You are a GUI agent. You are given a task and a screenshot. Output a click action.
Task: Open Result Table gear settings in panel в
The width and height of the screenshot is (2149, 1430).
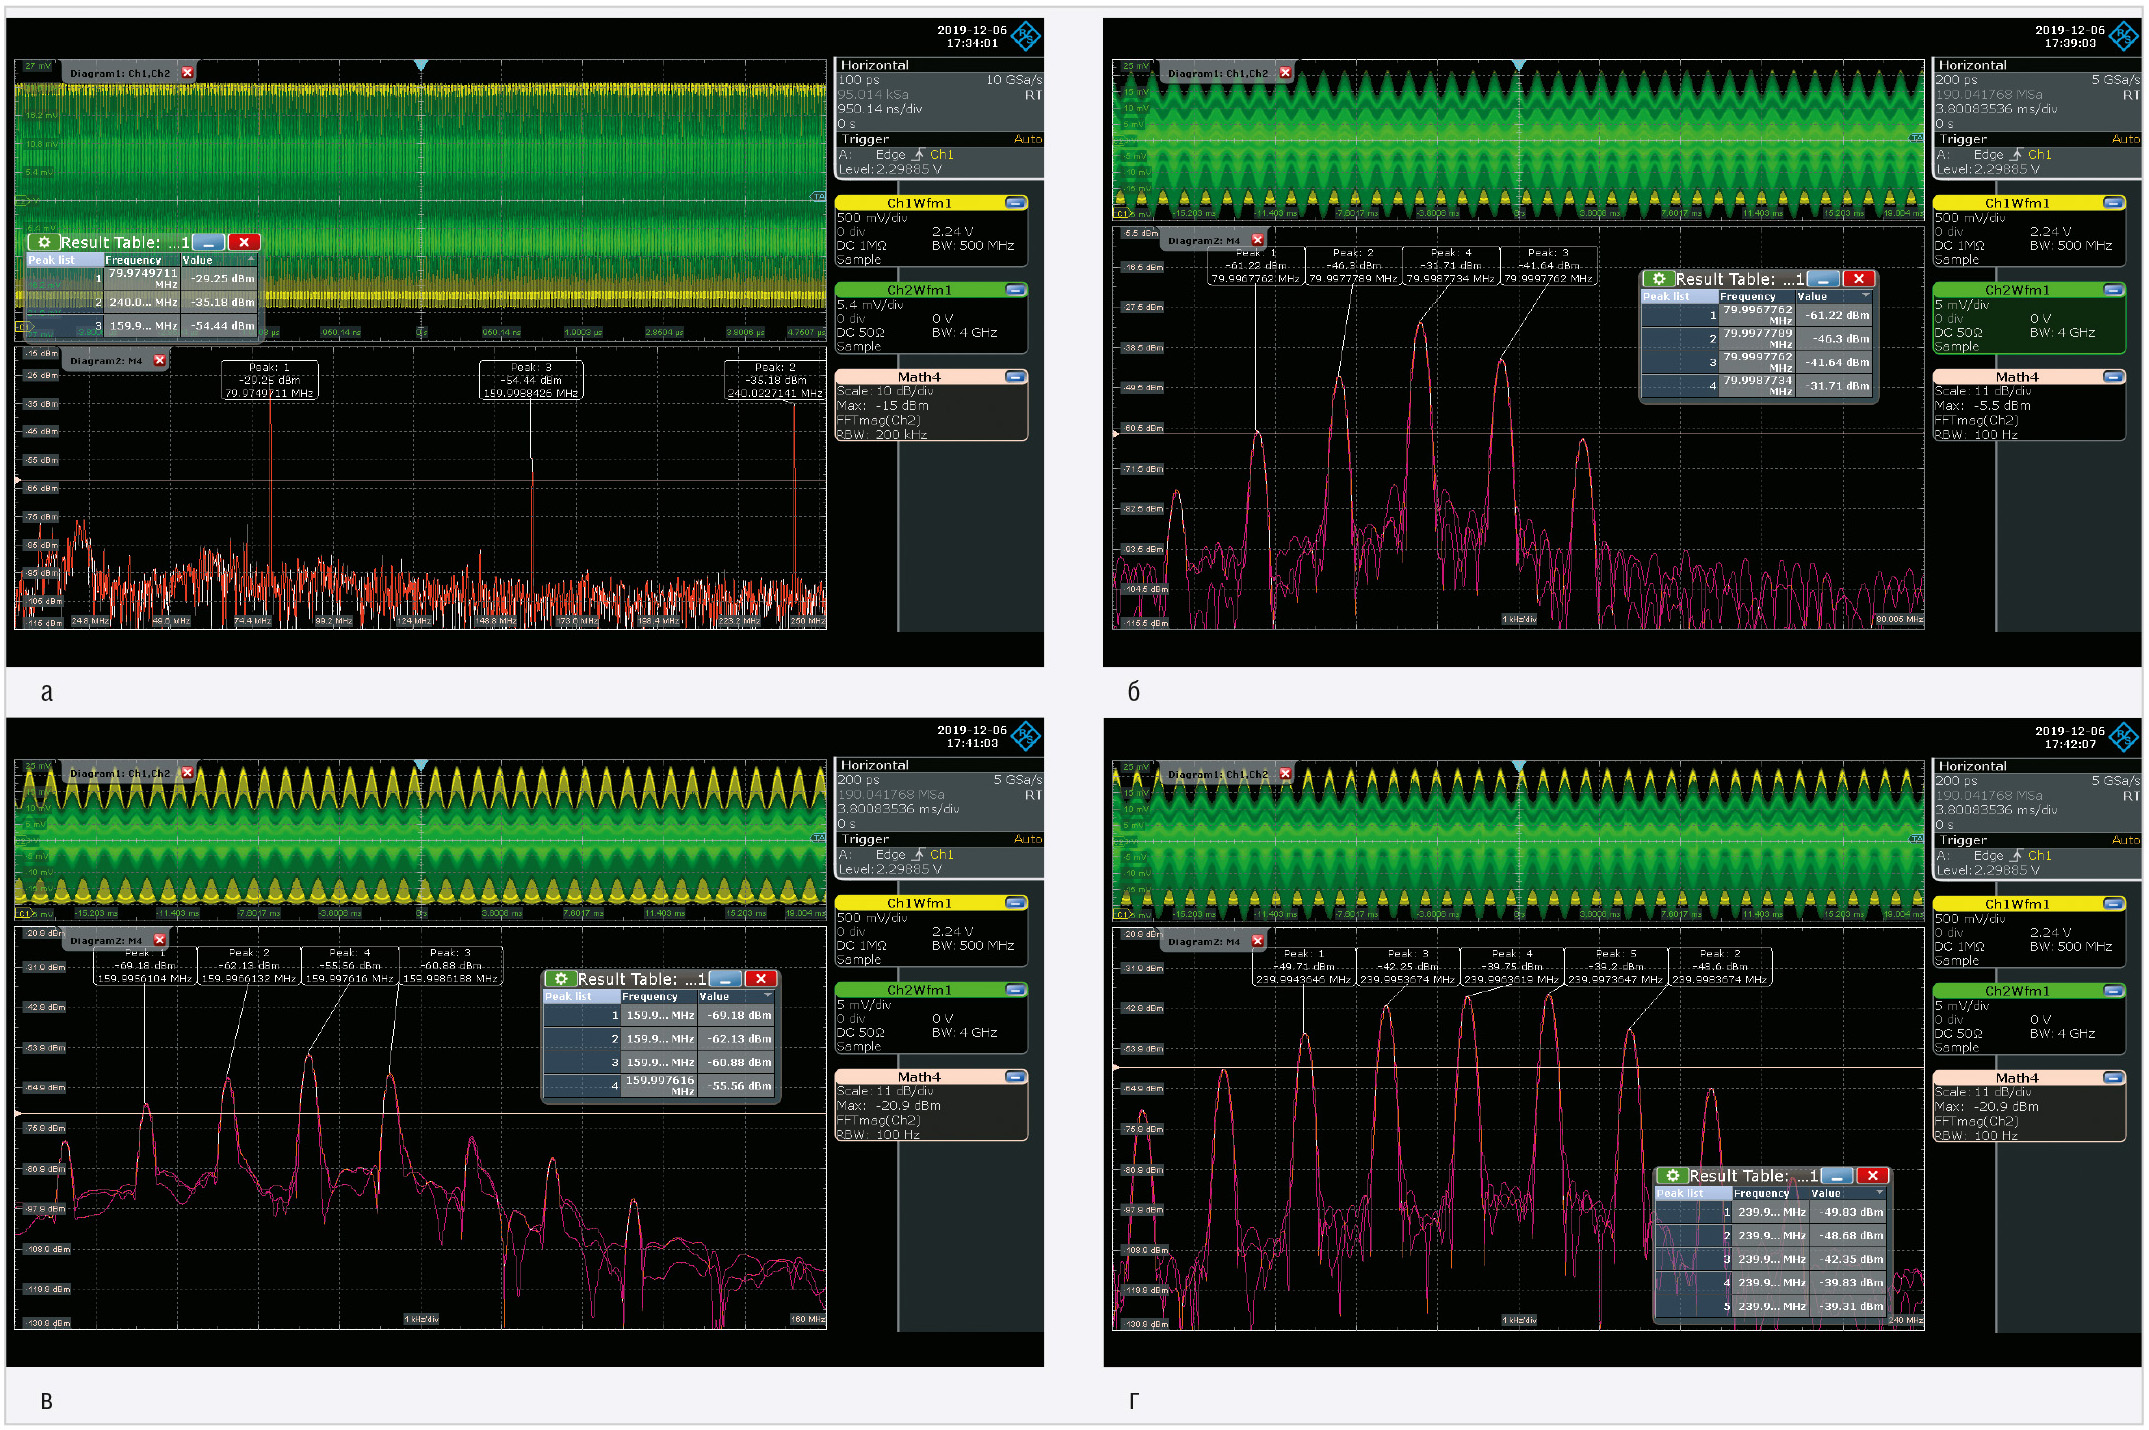point(561,979)
